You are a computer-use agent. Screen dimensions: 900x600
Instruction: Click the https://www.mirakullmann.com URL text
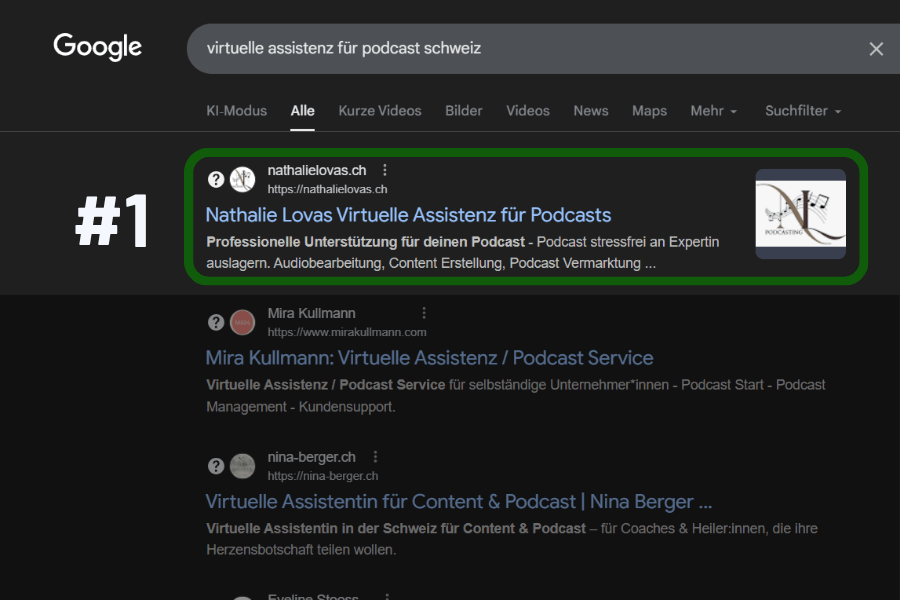pyautogui.click(x=347, y=332)
